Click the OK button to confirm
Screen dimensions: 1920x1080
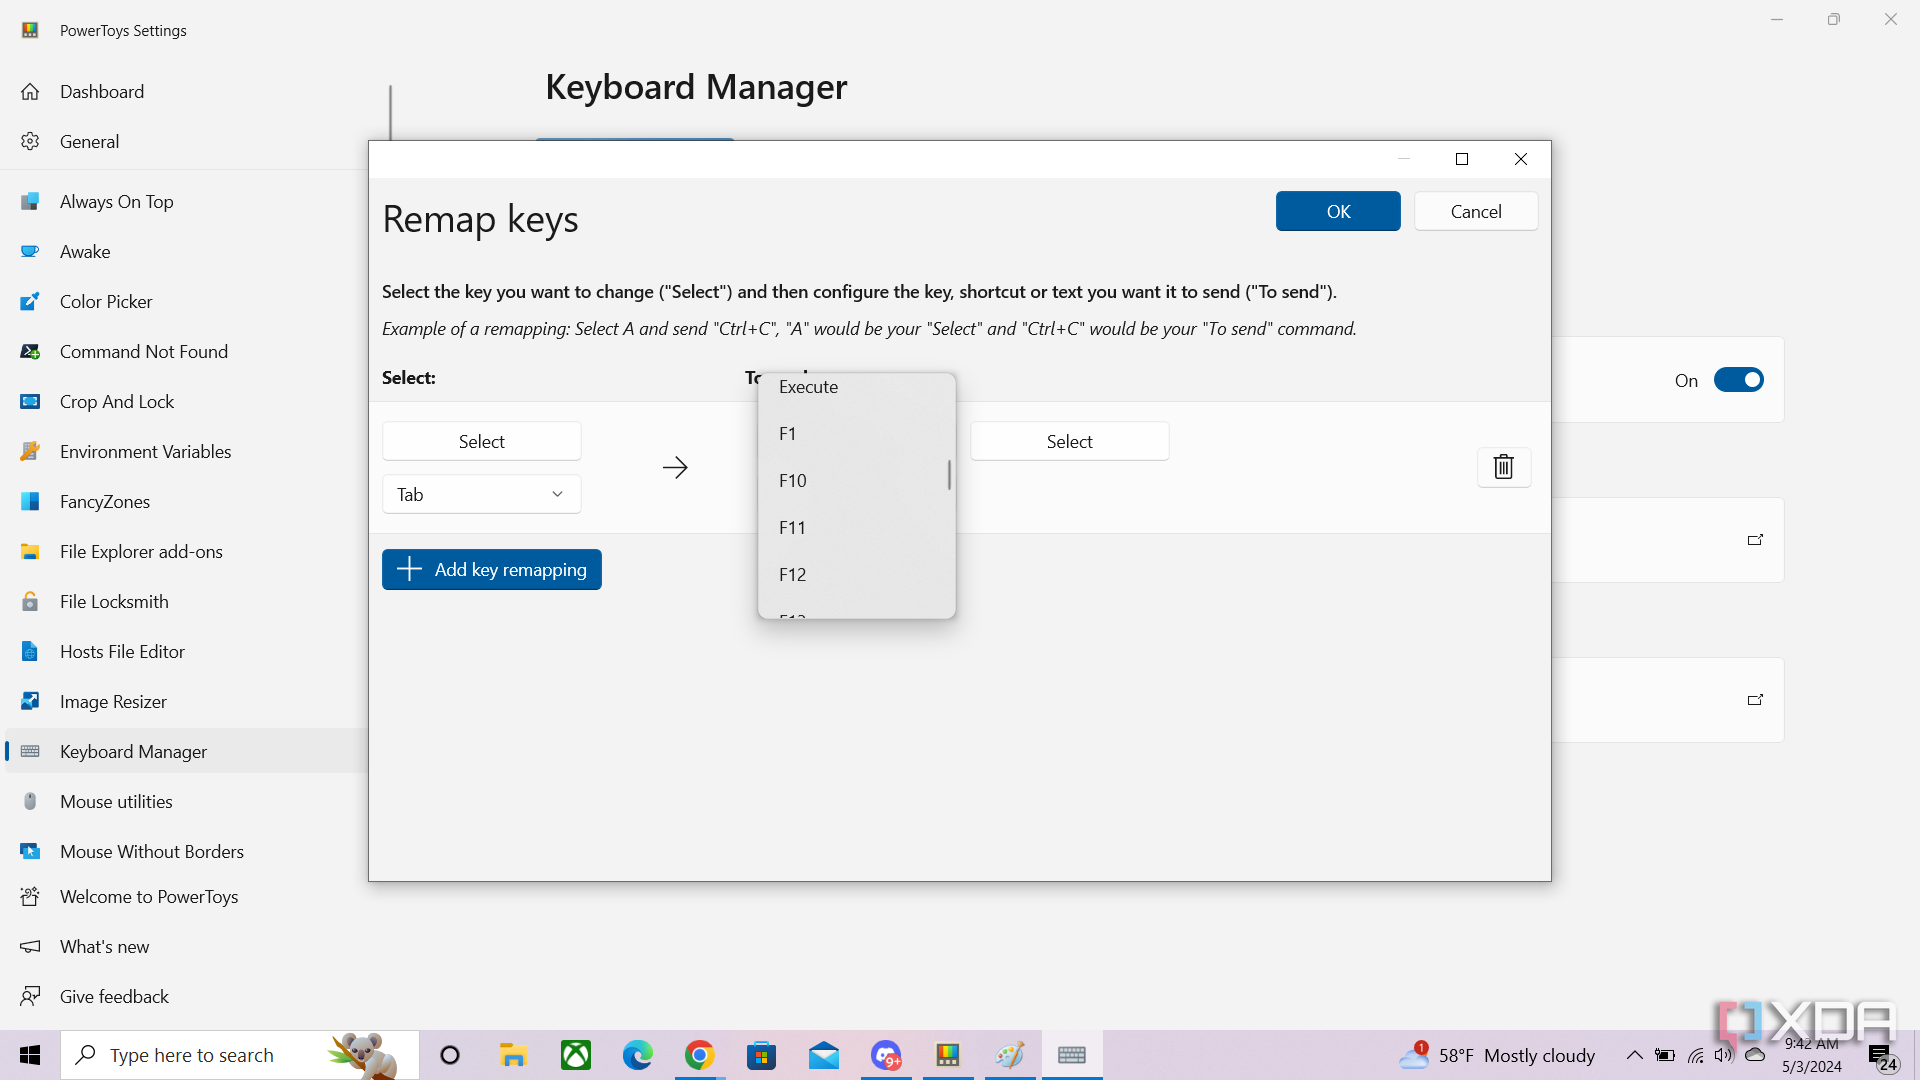coord(1338,211)
